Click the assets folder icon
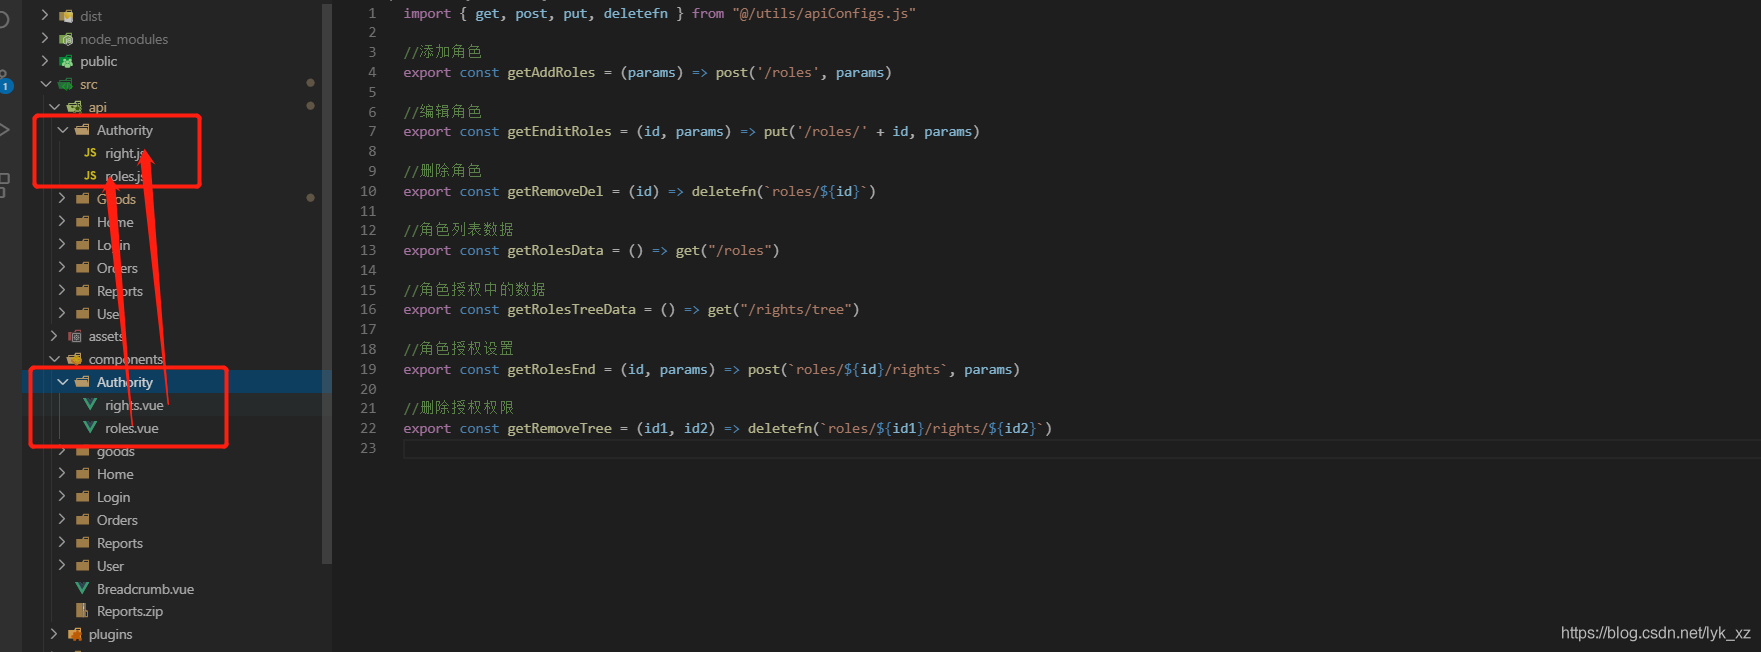Screen dimensions: 1761x652 click(74, 337)
